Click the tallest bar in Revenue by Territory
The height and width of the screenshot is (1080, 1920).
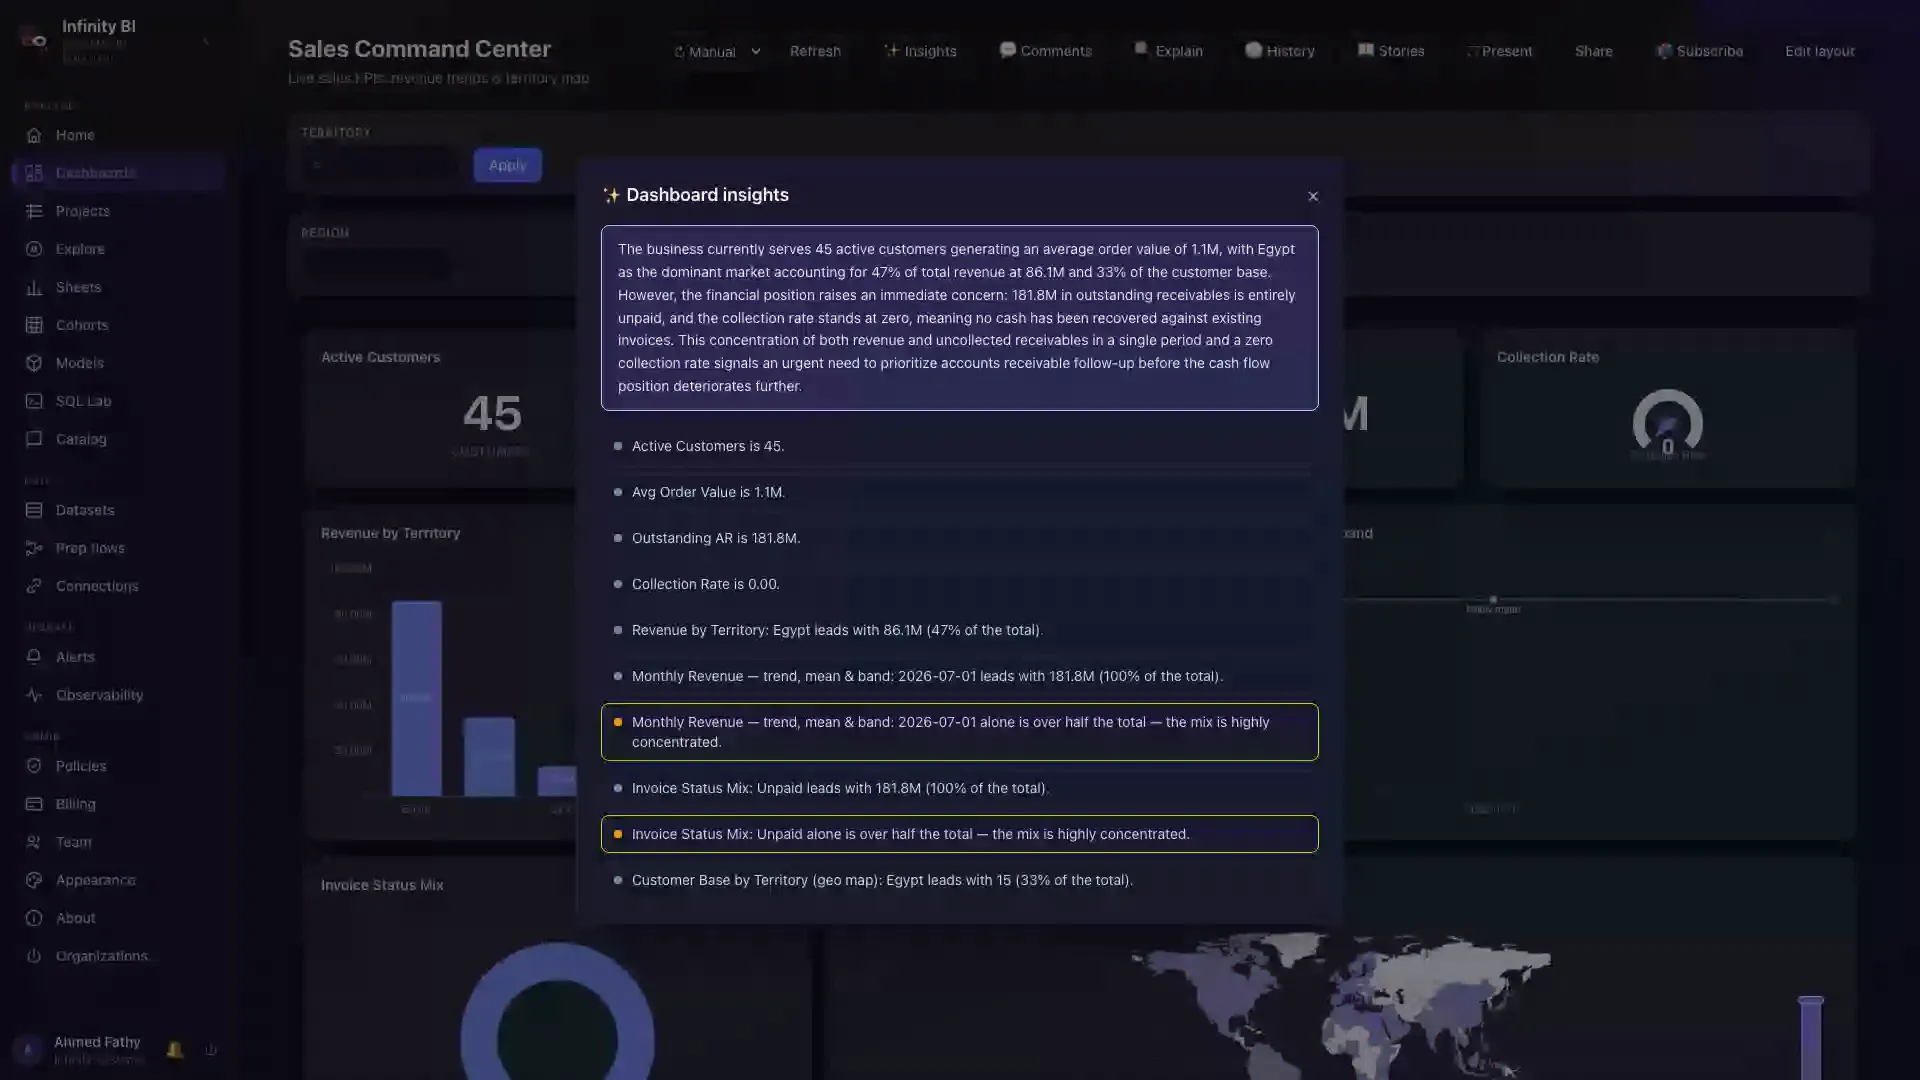click(x=416, y=698)
